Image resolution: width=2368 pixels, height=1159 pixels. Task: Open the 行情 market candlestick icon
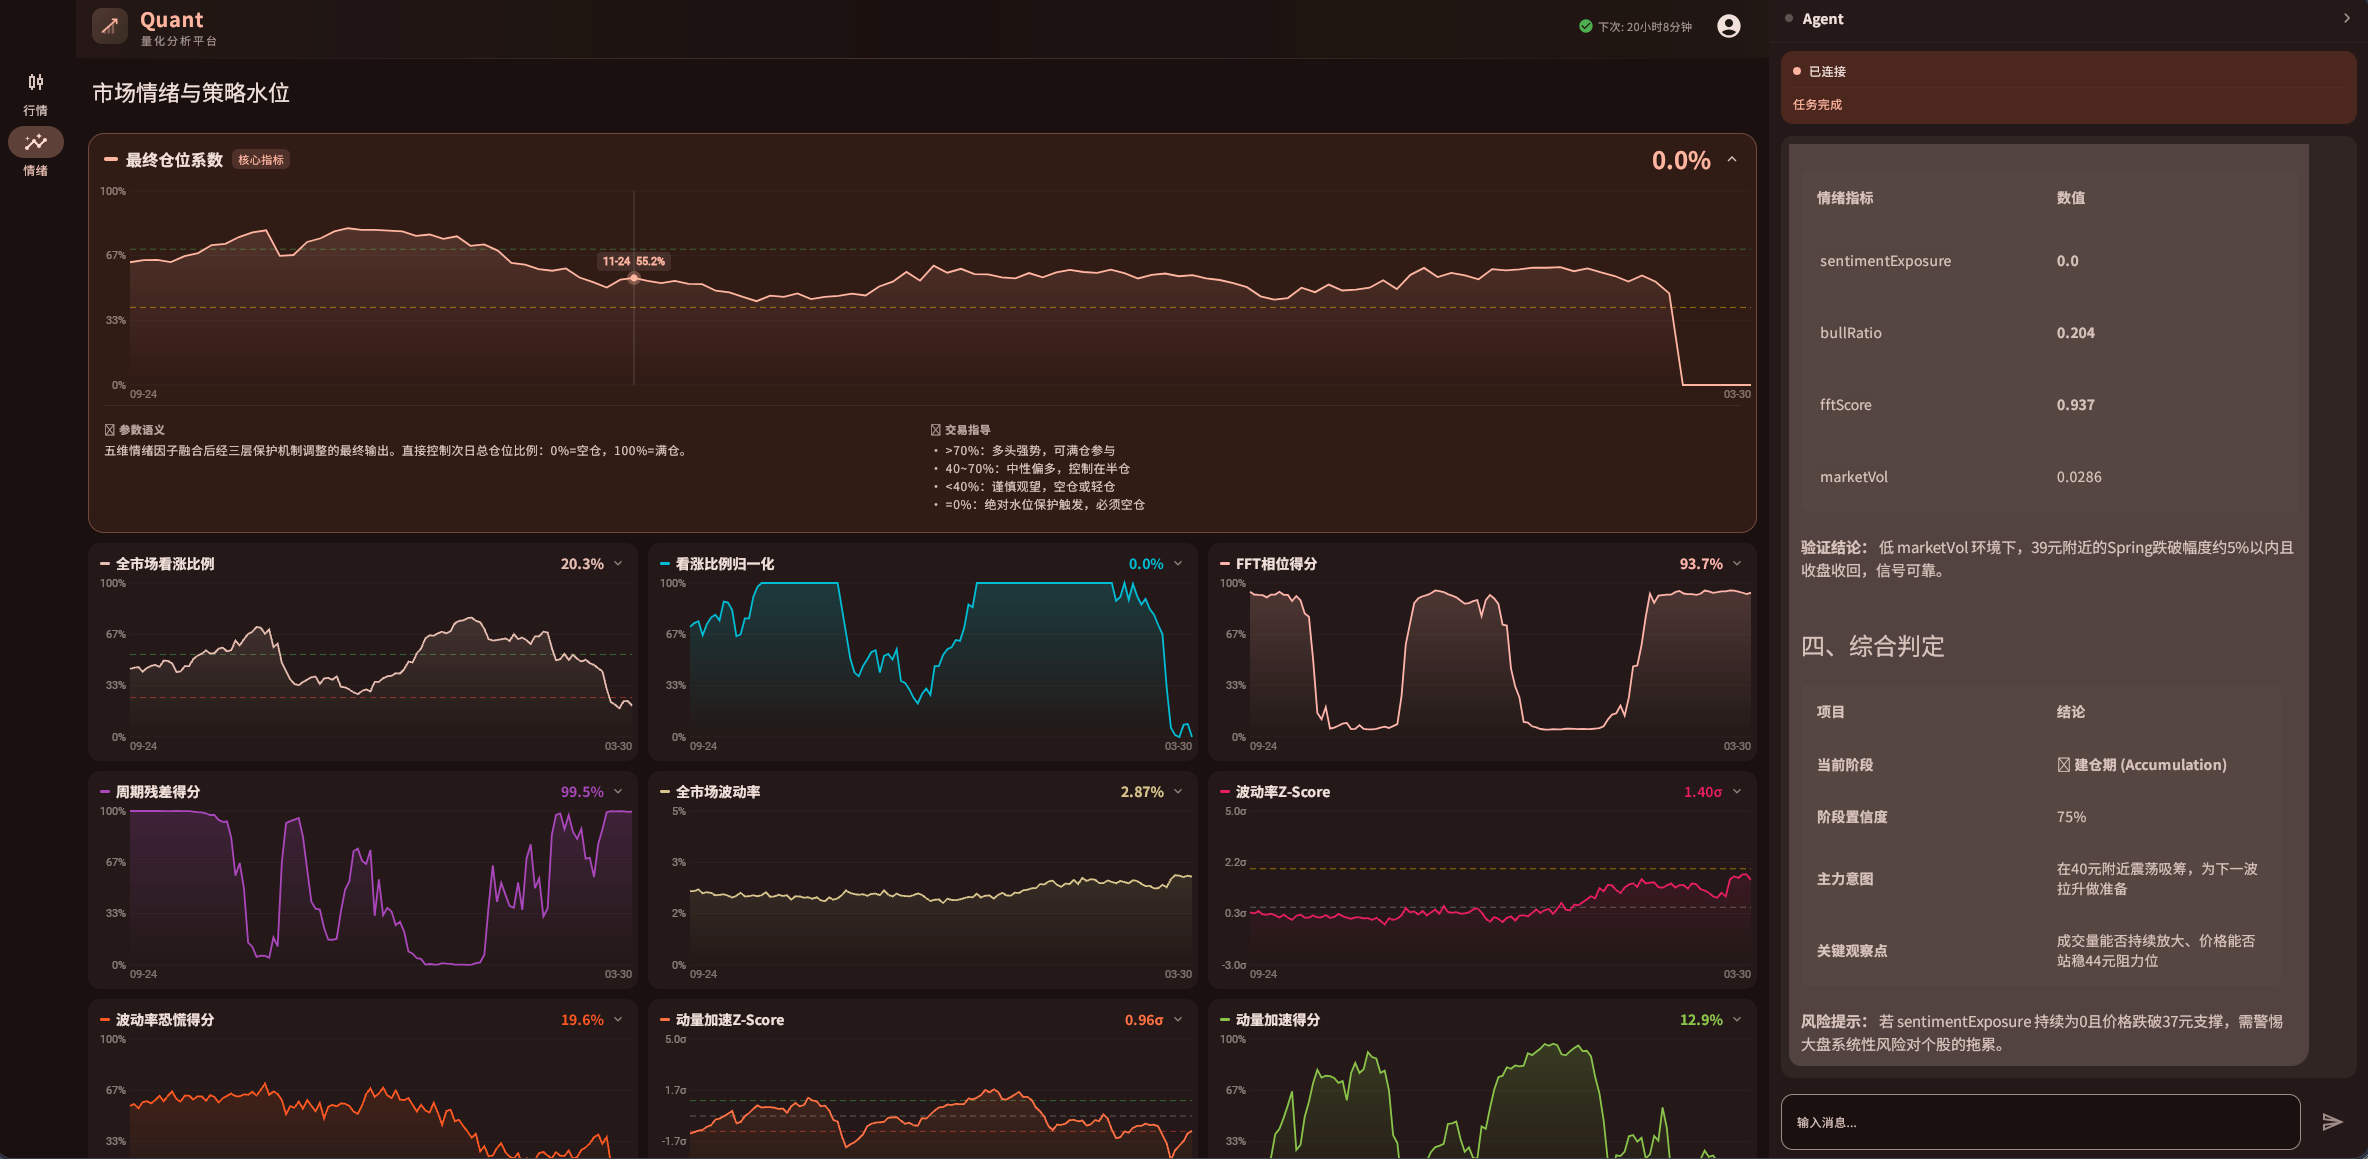coord(36,82)
